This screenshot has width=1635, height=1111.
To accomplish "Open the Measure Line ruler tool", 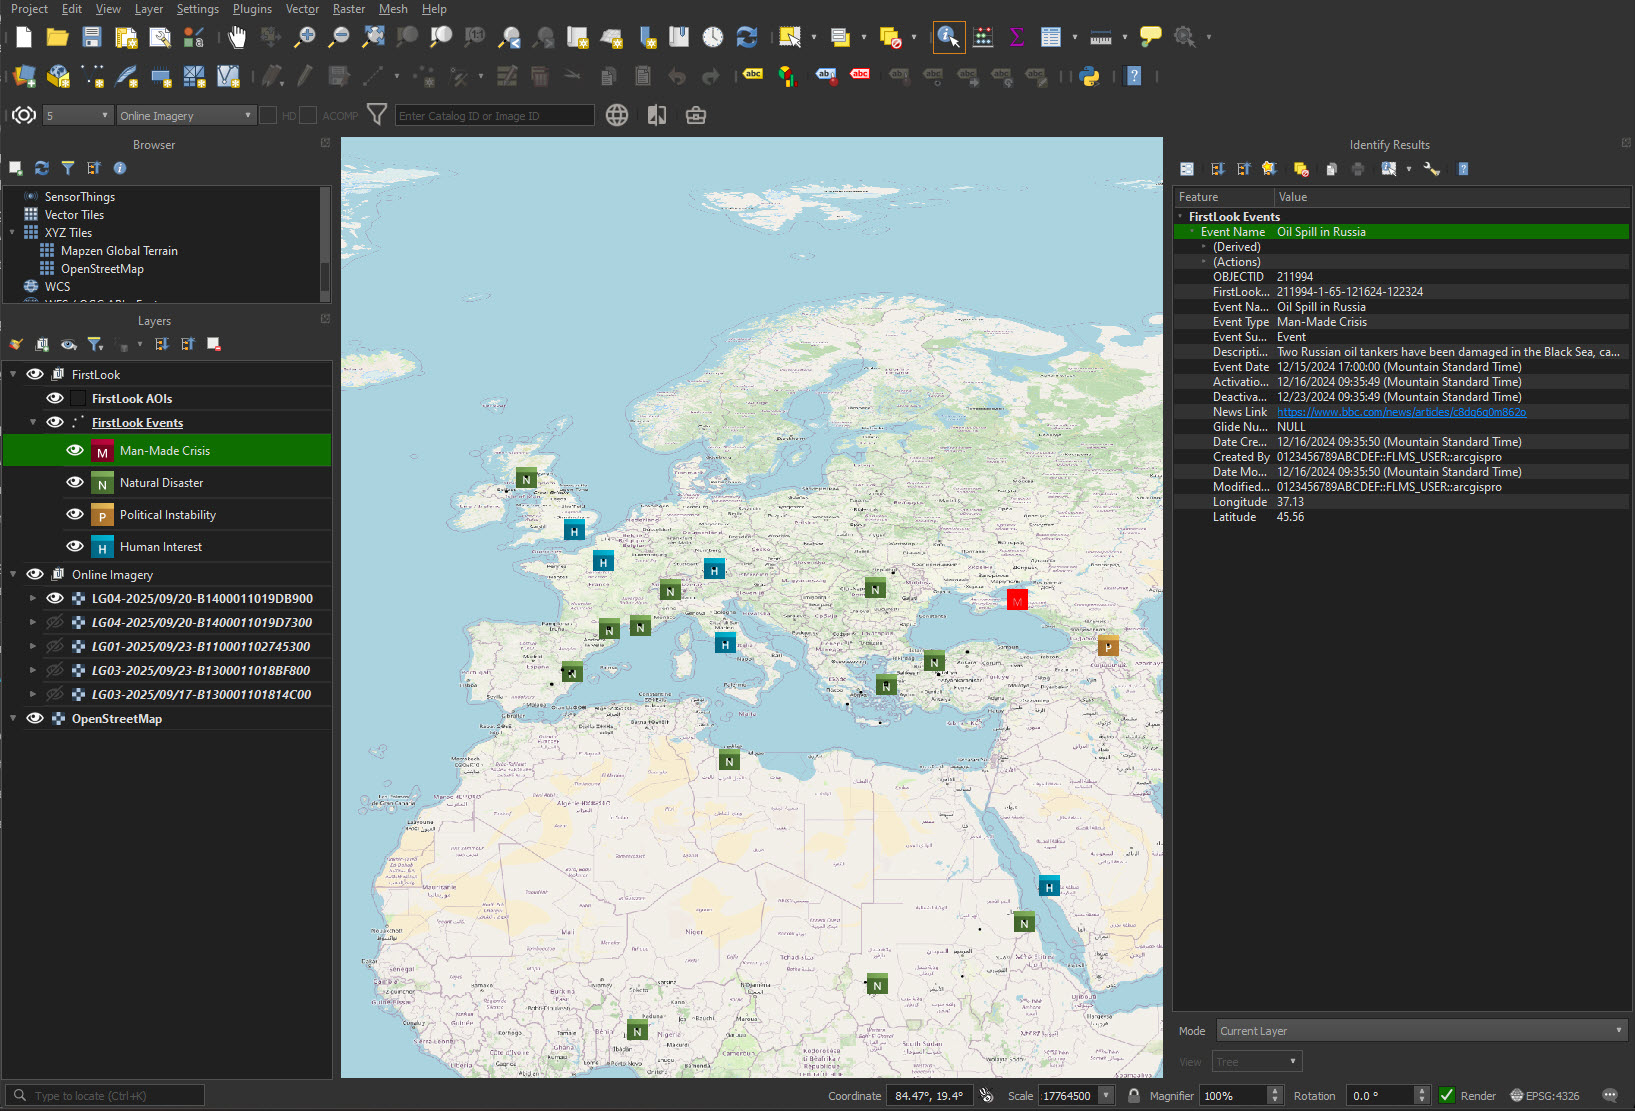I will 1101,38.
